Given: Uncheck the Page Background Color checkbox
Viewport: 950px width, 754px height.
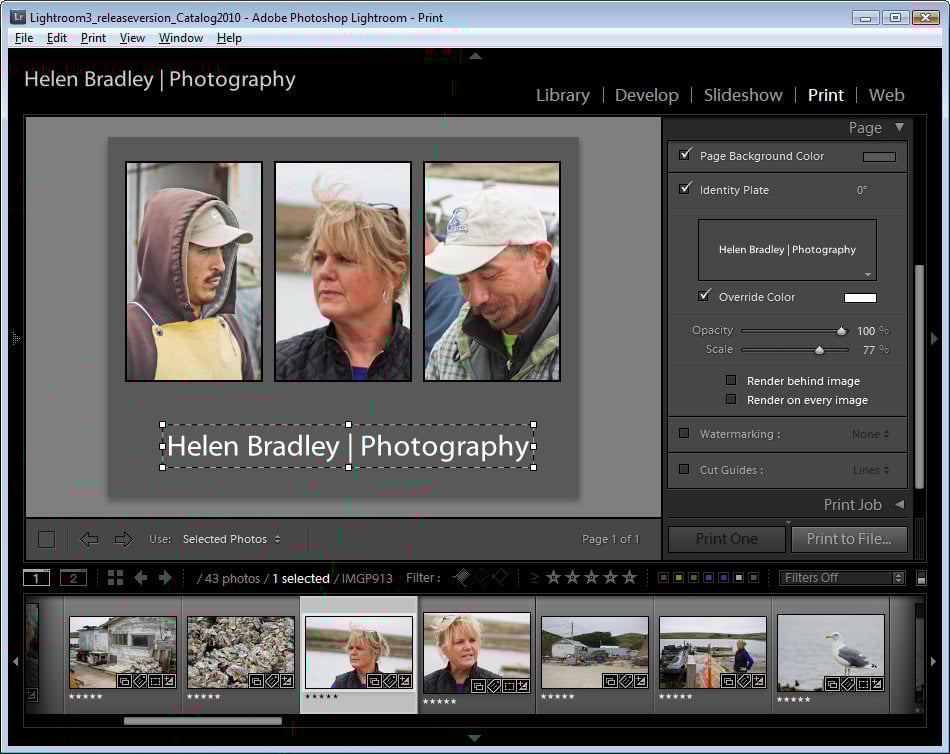Looking at the screenshot, I should (685, 155).
